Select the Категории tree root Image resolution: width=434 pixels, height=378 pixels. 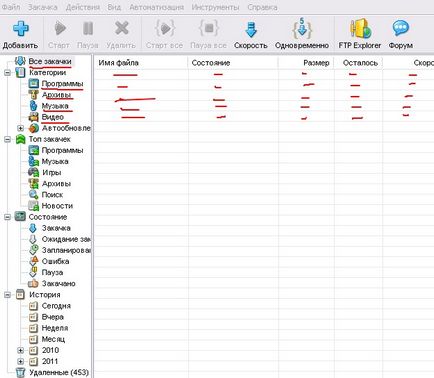[47, 72]
